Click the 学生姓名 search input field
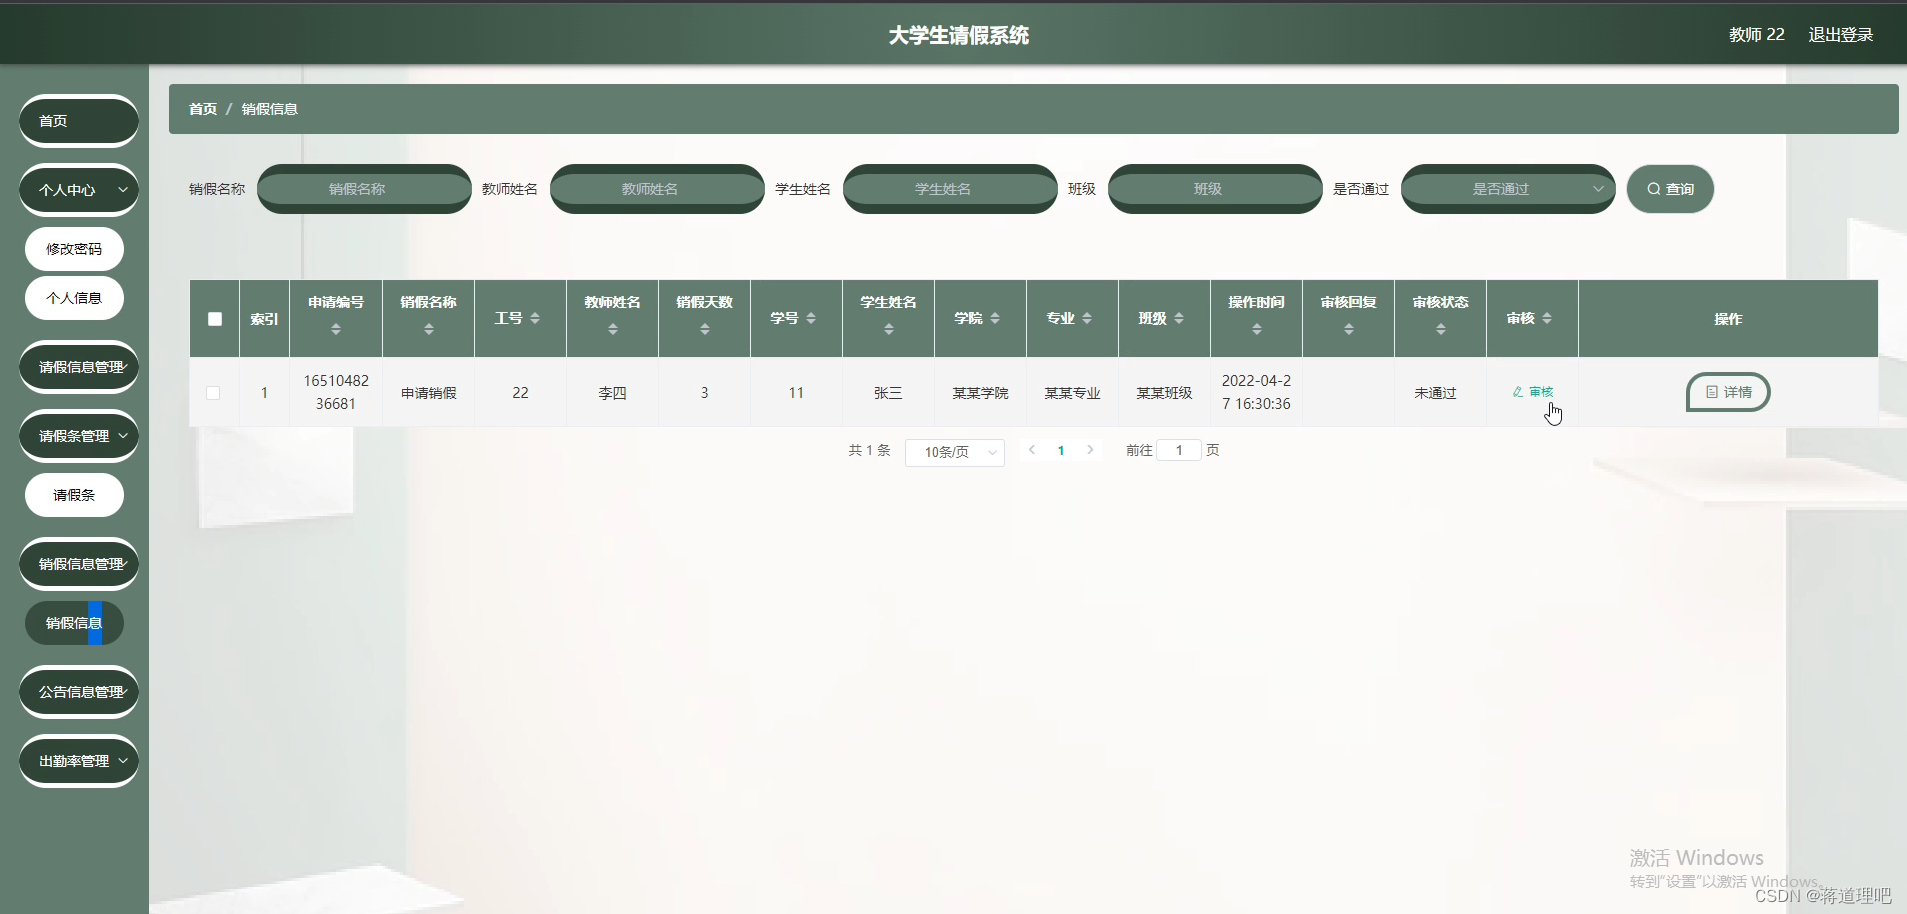Viewport: 1907px width, 914px height. click(948, 189)
